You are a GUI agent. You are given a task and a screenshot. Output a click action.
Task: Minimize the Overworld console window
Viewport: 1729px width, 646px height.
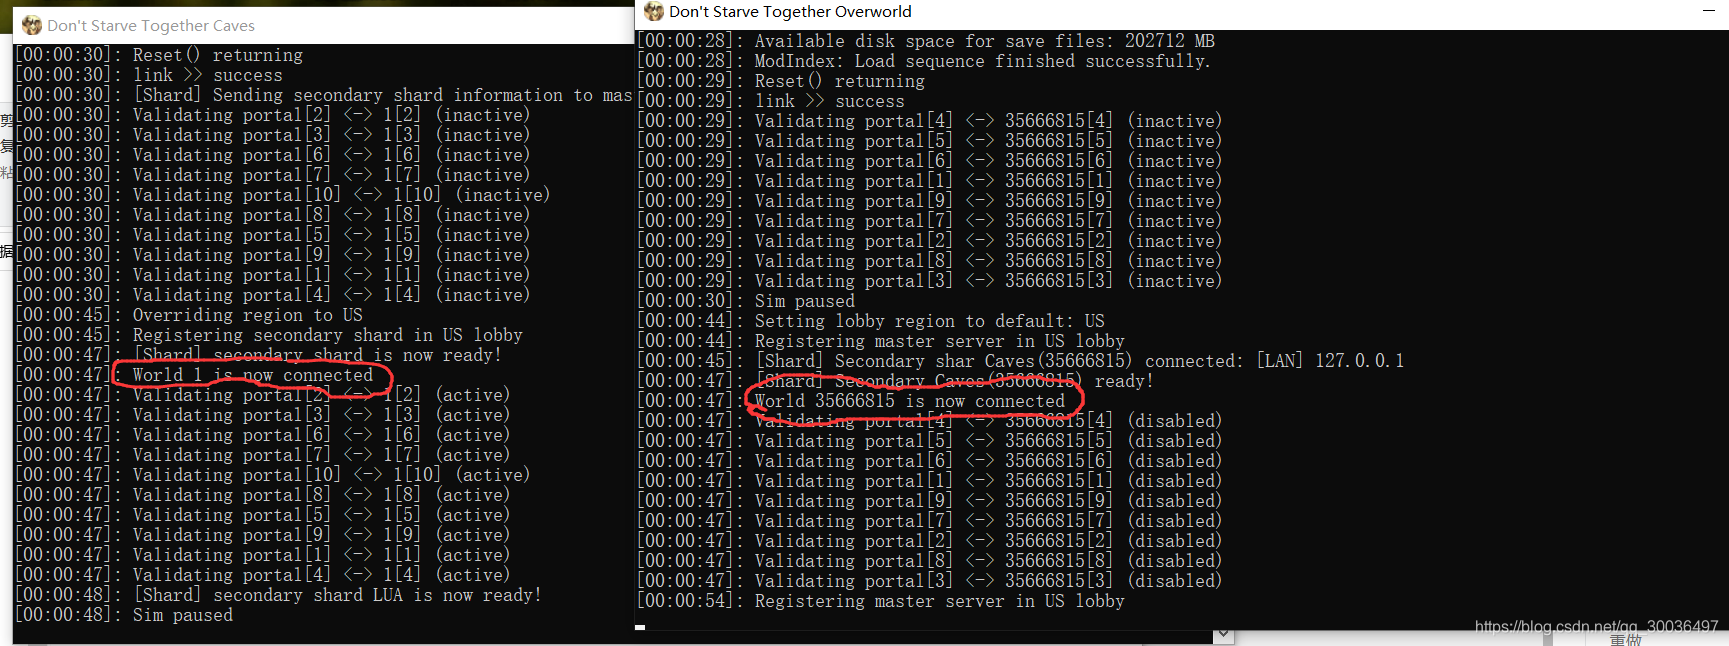coord(1708,11)
